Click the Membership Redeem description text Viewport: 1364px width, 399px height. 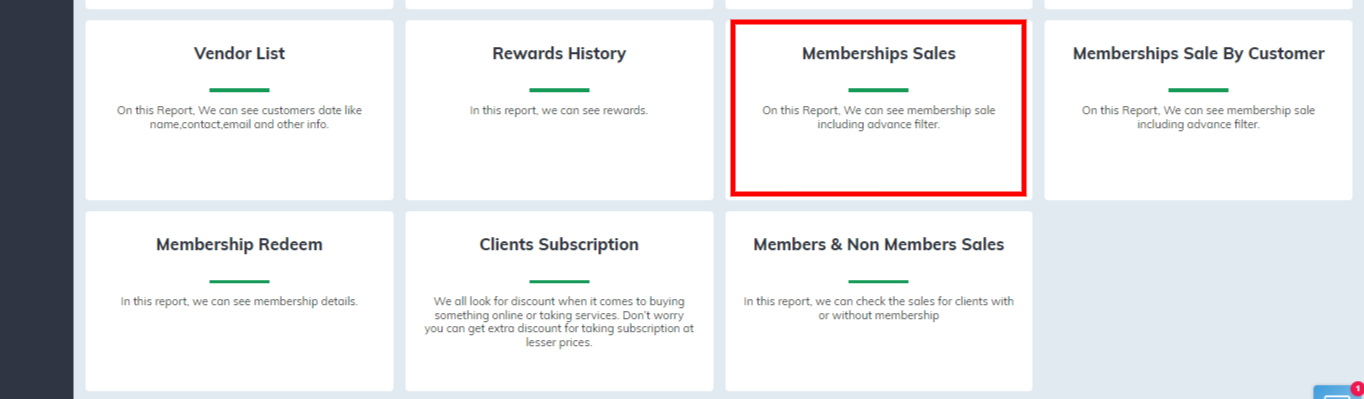[x=239, y=301]
